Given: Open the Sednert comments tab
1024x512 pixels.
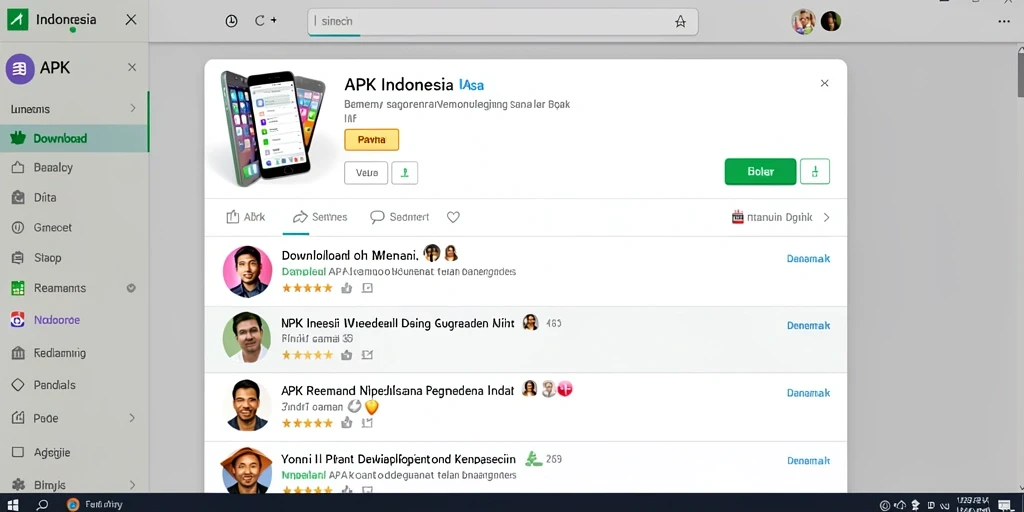Looking at the screenshot, I should click(x=400, y=217).
